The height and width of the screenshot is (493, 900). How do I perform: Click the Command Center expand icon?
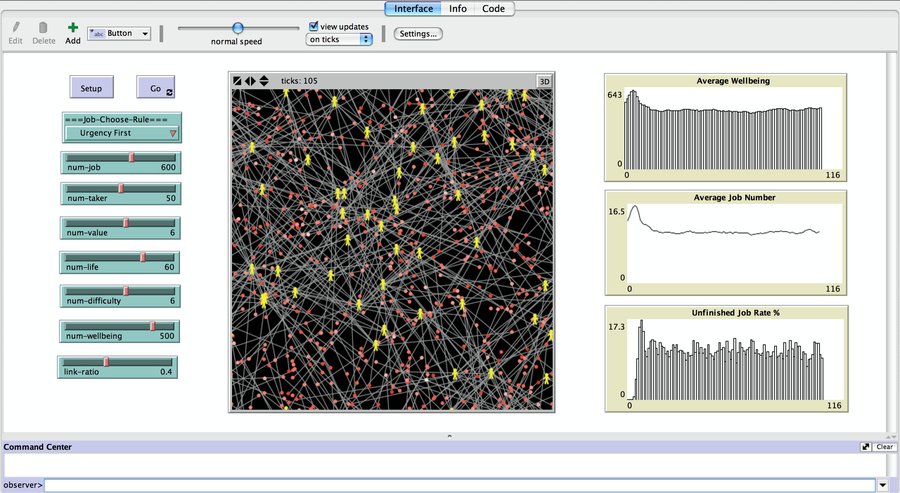[x=866, y=447]
